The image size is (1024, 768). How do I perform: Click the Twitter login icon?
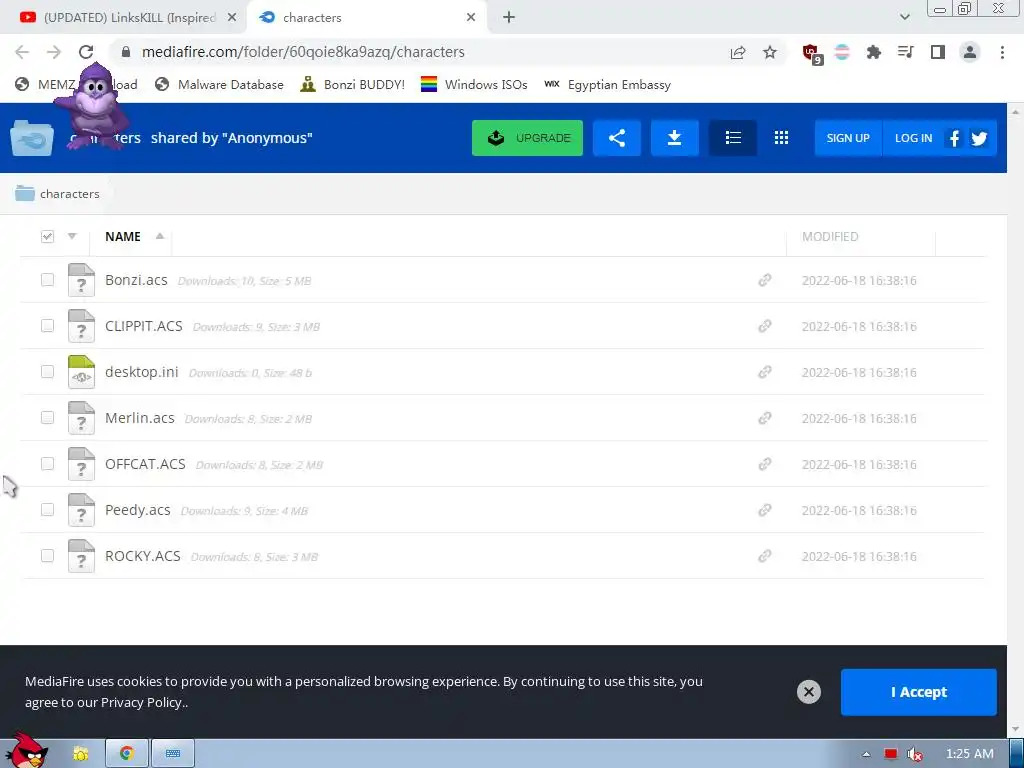point(979,138)
